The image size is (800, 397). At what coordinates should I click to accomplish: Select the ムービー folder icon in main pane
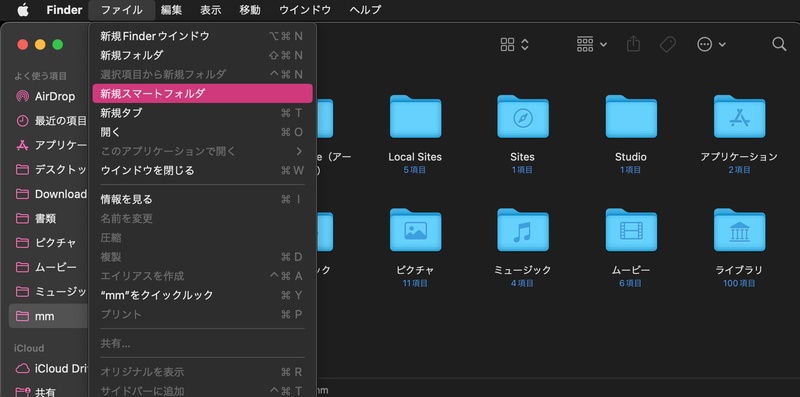(631, 230)
